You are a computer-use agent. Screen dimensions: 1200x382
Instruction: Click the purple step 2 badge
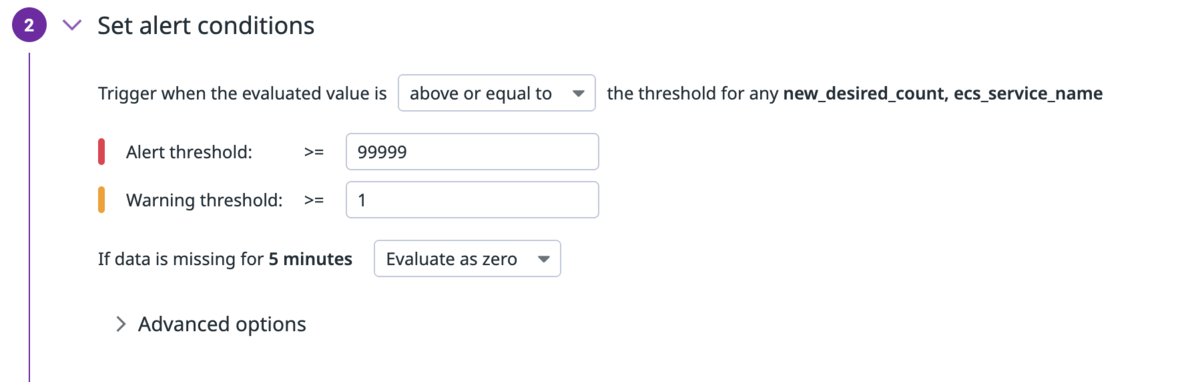coord(29,26)
